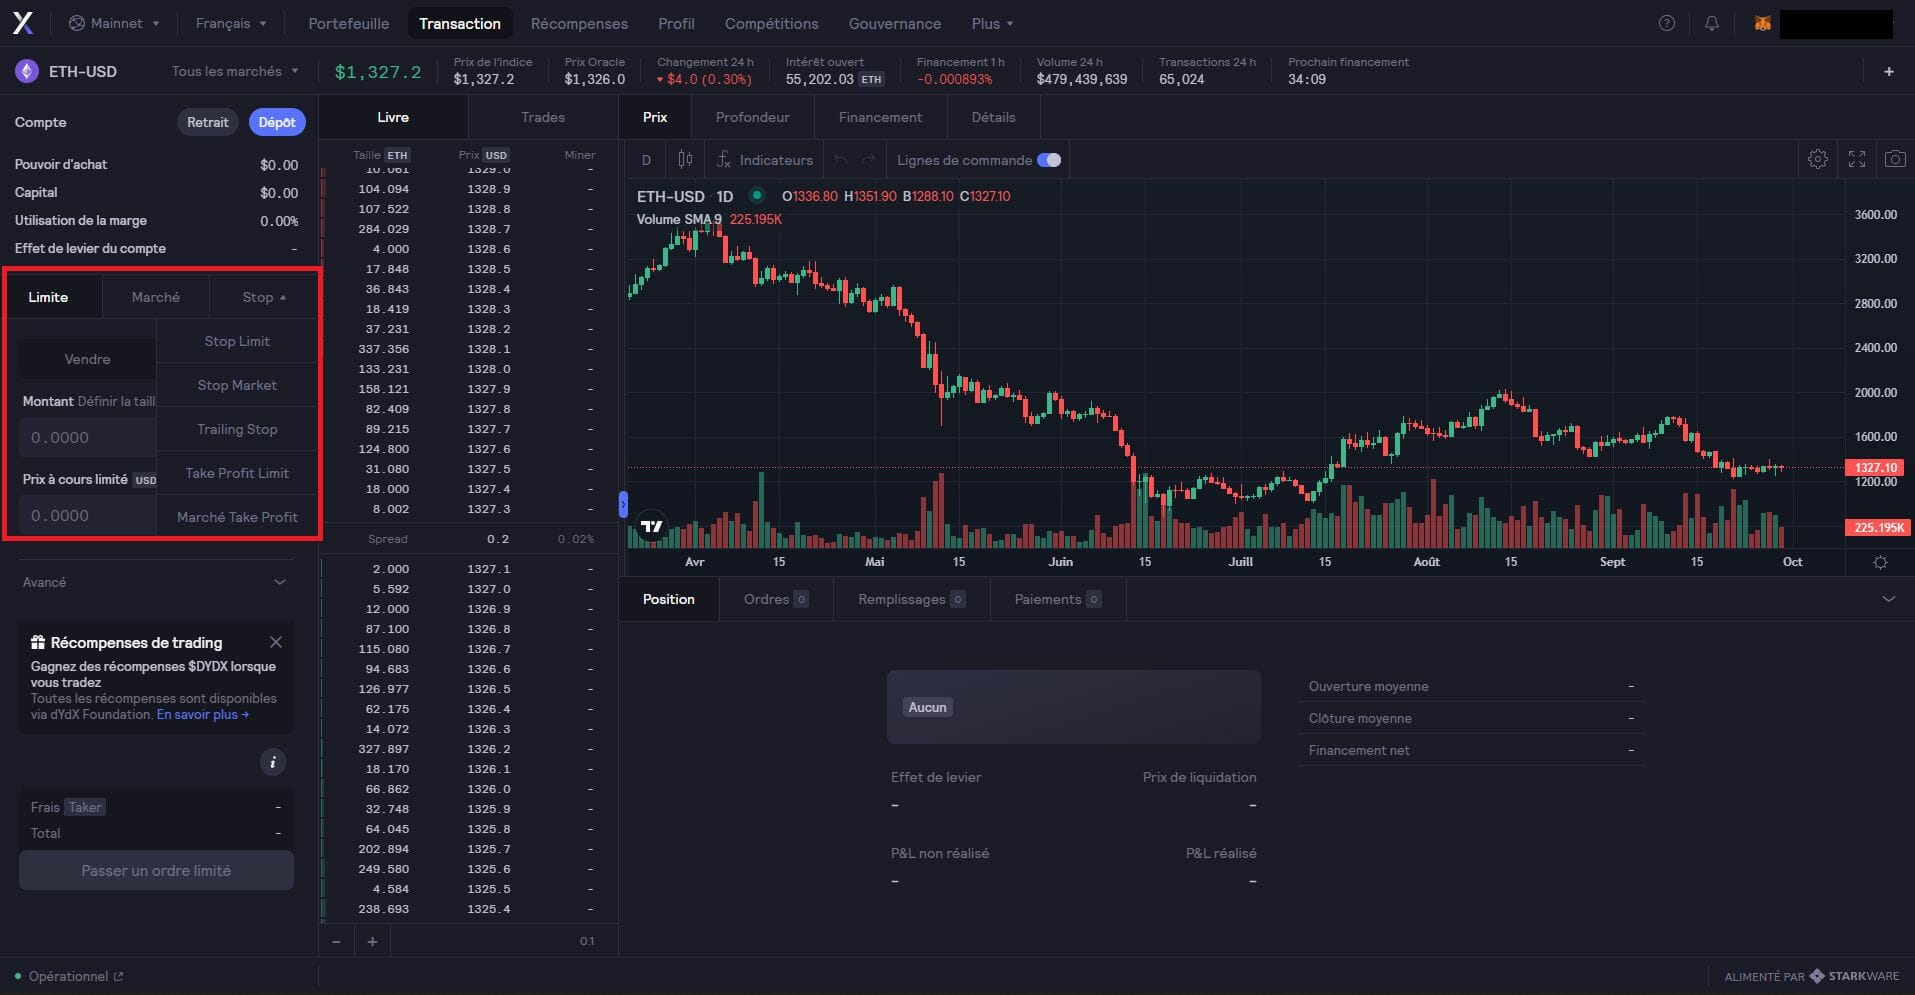Open the Plus menu dropdown
Screen dimensions: 1915x995
[992, 23]
